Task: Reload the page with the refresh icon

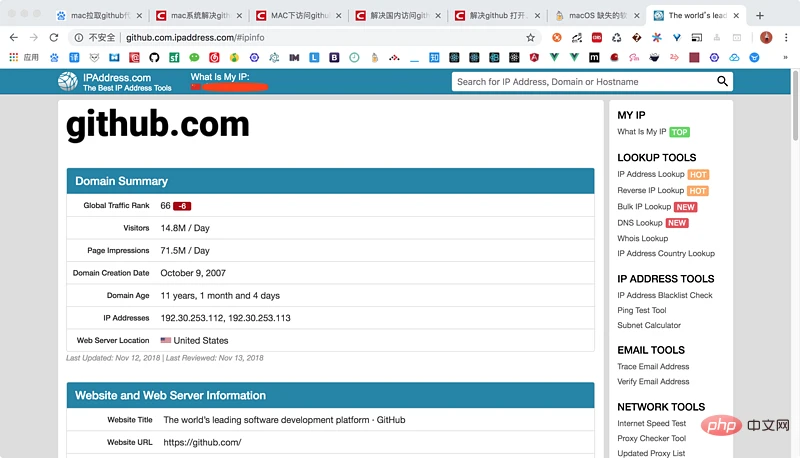Action: coord(54,37)
